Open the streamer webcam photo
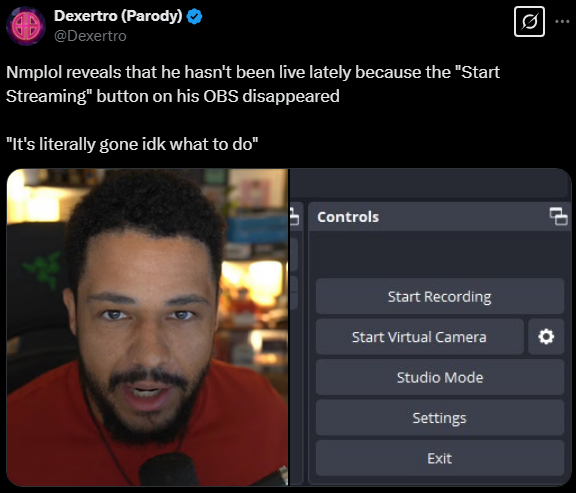Screen dimensions: 576x493 tap(147, 327)
